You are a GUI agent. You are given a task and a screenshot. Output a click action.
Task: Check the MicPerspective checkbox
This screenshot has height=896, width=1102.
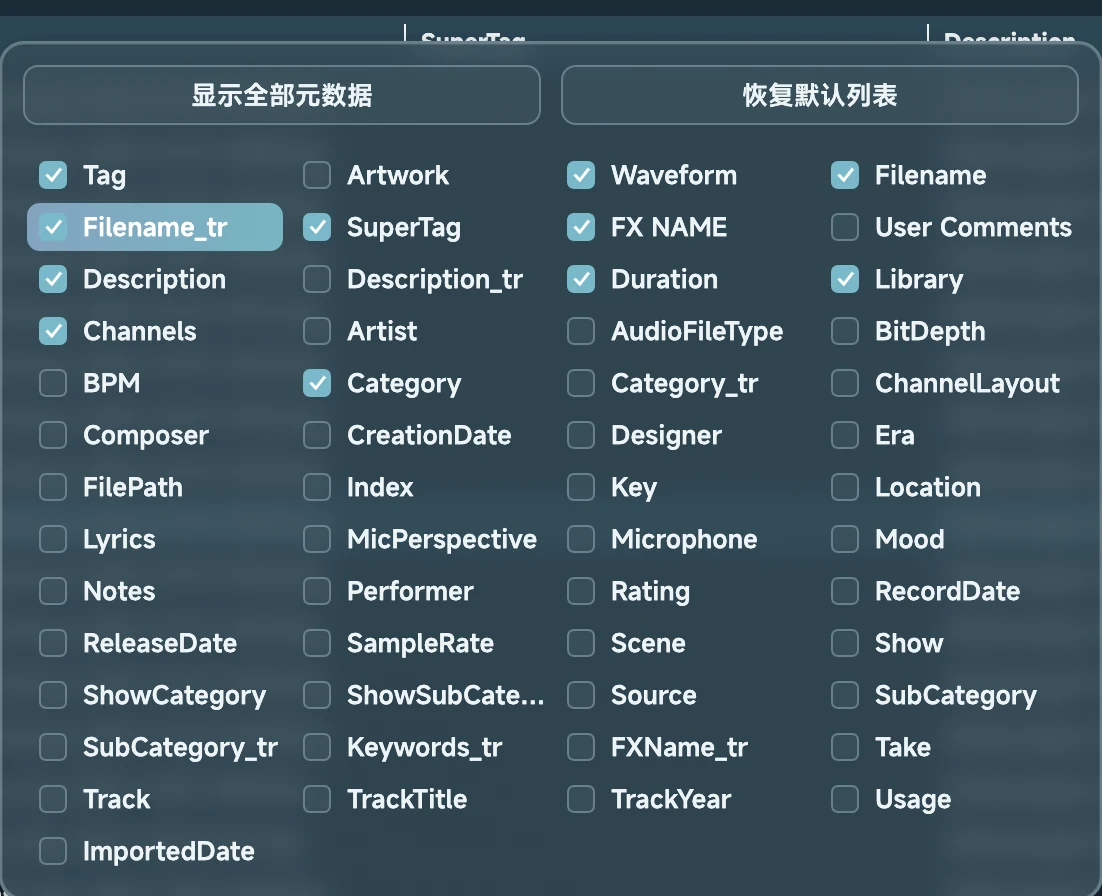[x=317, y=539]
